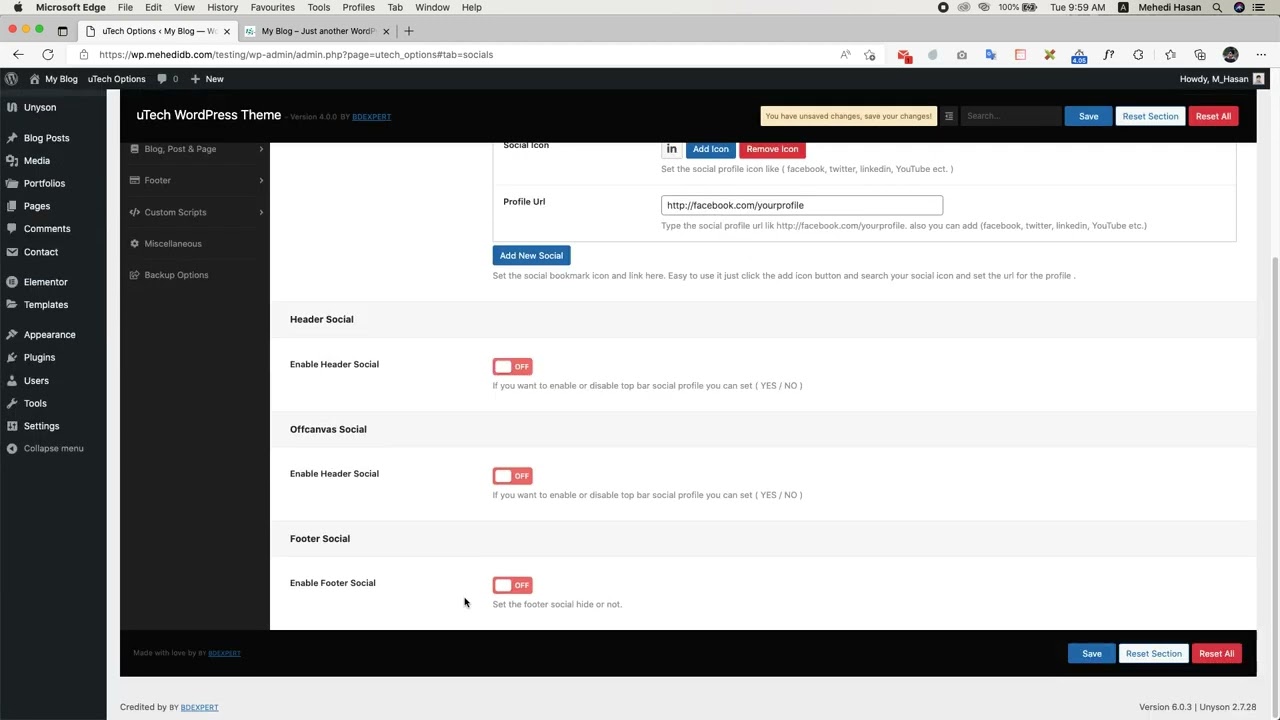Add page to favourites star icon
This screenshot has width=1280, height=720.
[870, 55]
